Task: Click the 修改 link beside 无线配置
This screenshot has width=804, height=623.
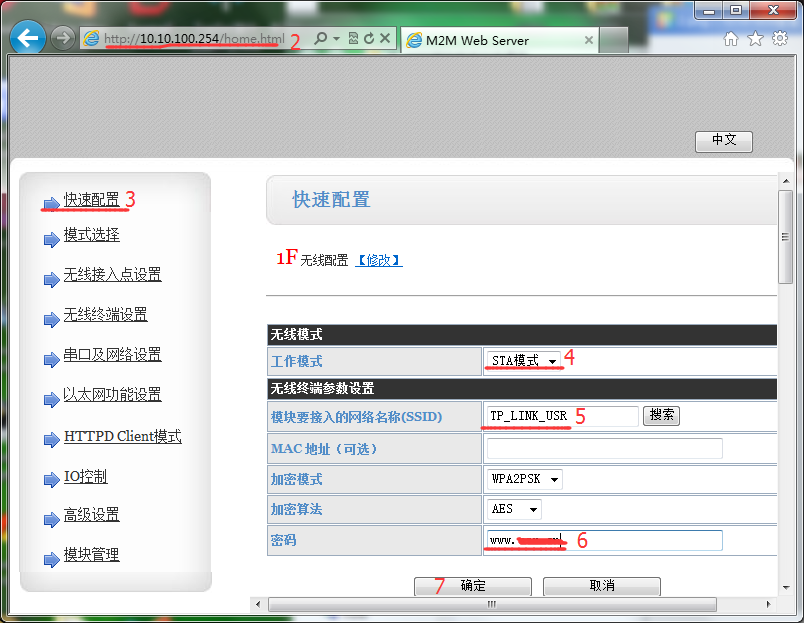Action: pos(379,260)
